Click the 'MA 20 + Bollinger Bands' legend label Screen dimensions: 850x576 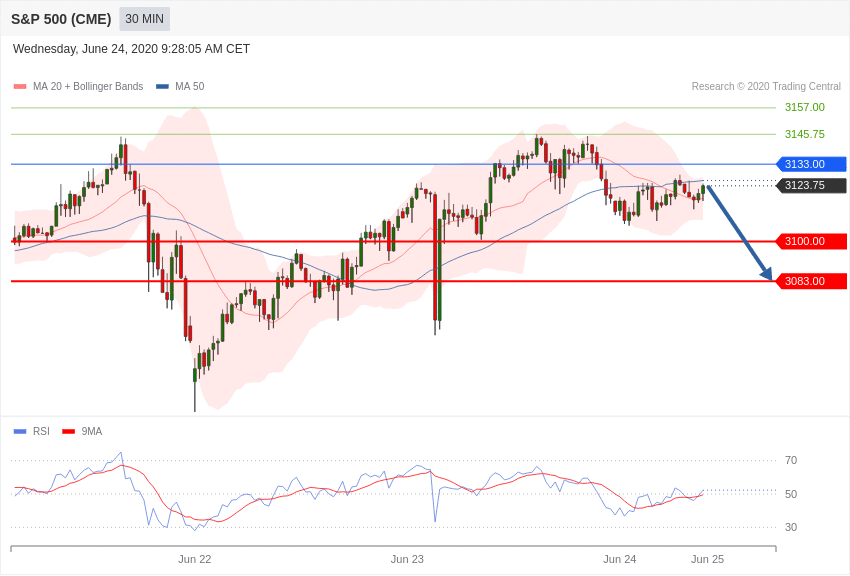(88, 87)
